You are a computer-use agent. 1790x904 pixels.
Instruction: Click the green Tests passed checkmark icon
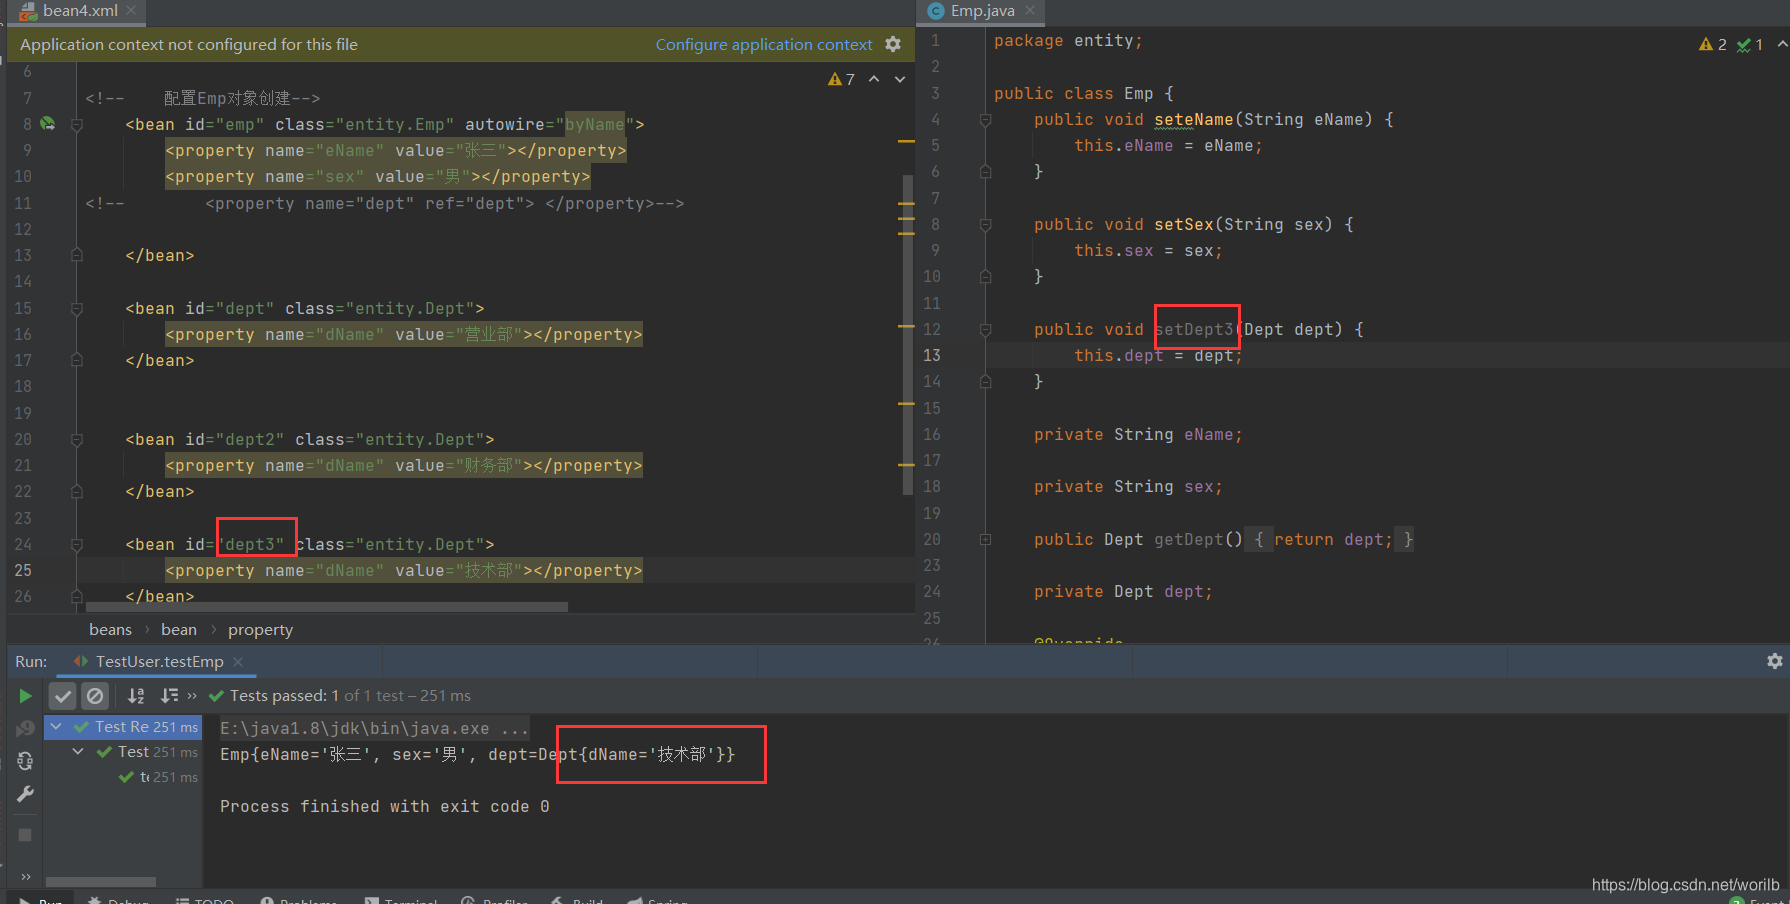click(216, 696)
